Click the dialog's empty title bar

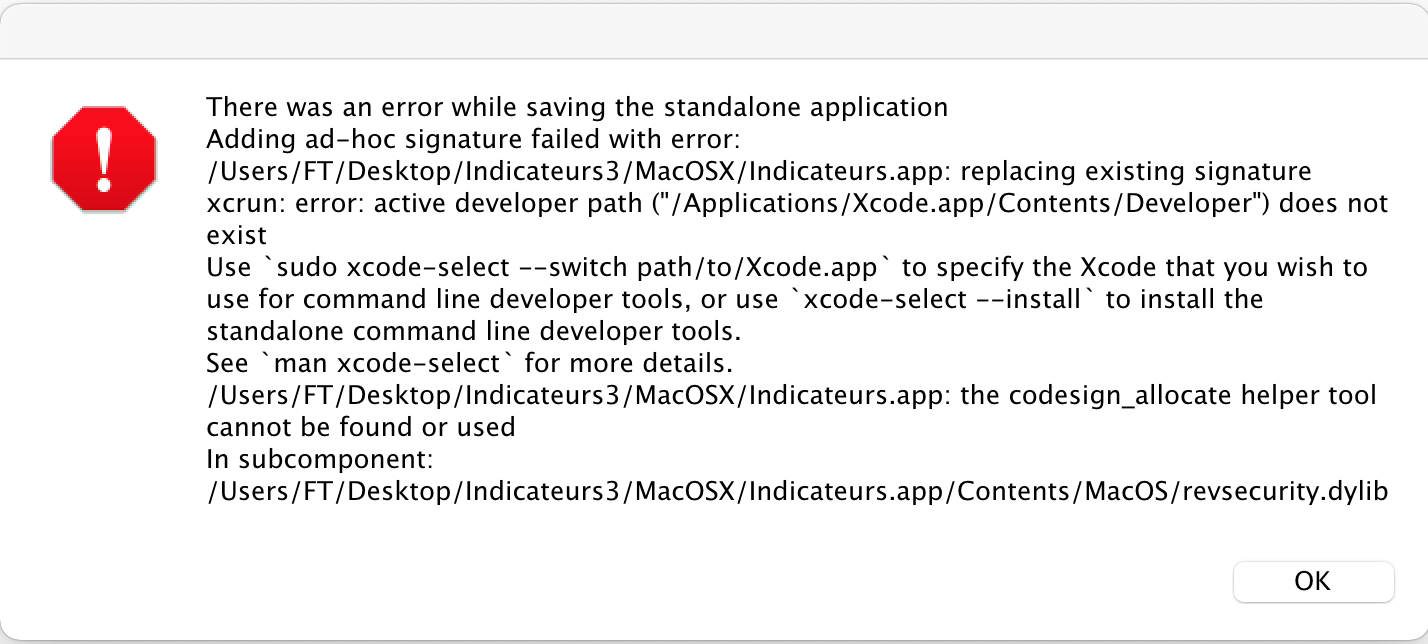coord(714,30)
